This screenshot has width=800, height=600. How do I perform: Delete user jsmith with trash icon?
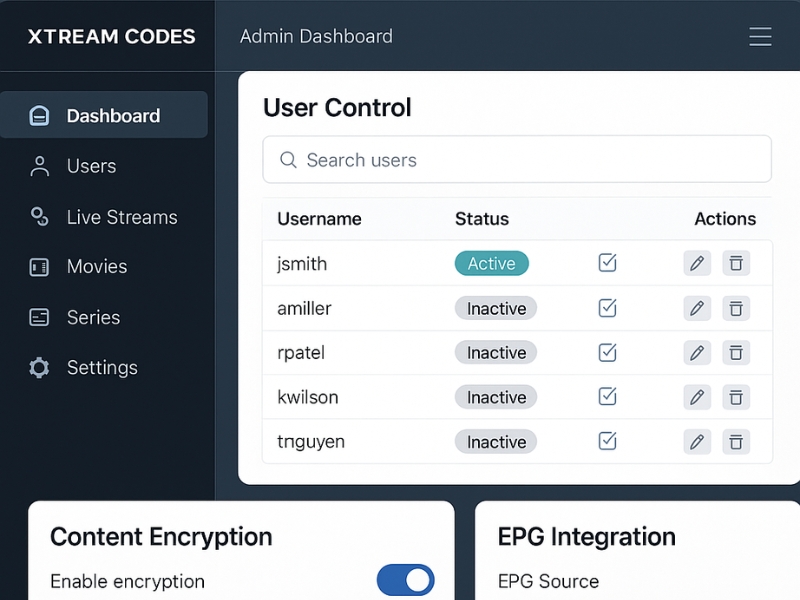736,263
